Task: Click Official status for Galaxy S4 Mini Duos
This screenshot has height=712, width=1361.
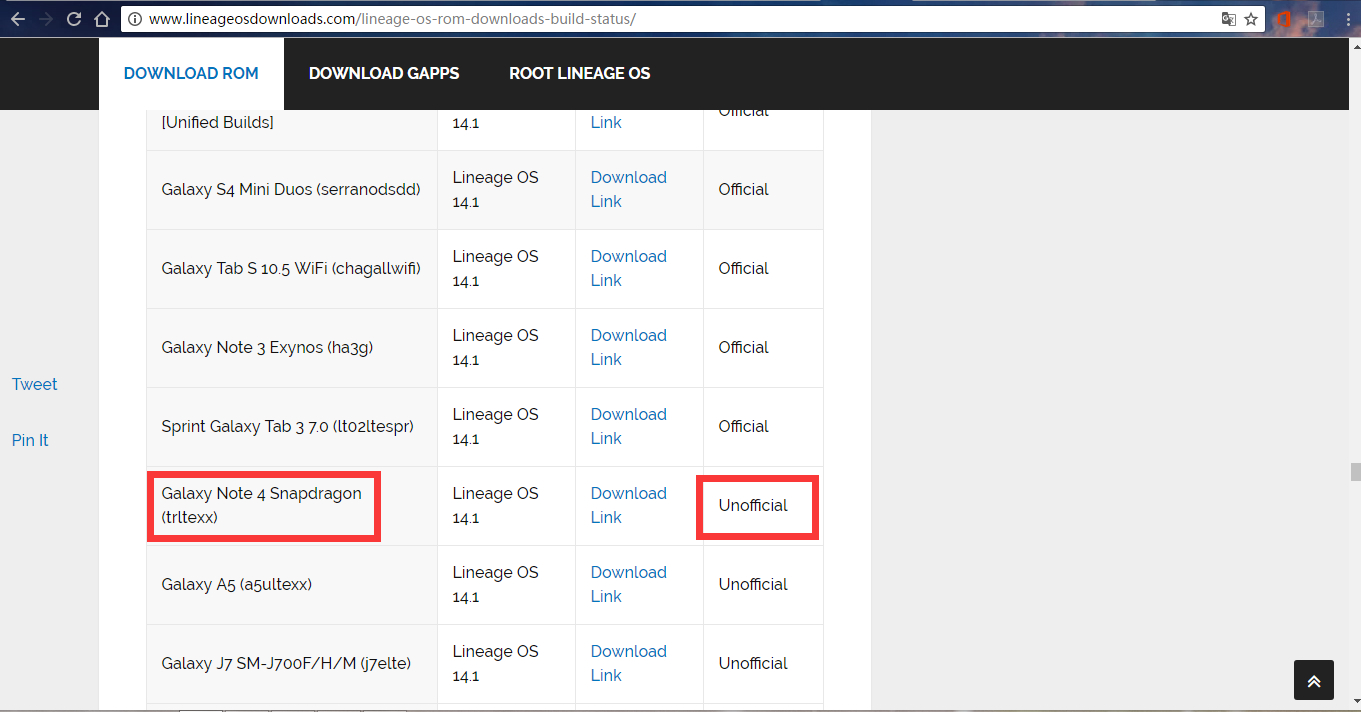Action: tap(744, 189)
